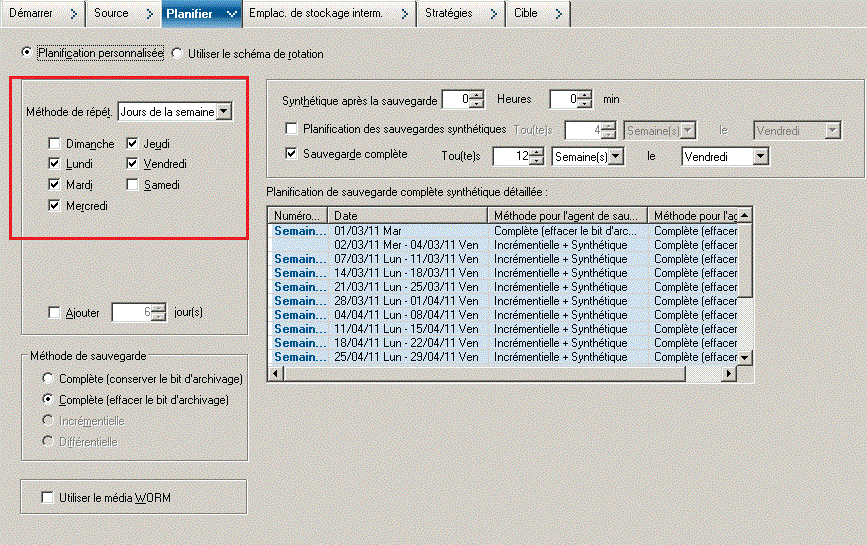Increase the Heures spinner value
Viewport: 867px width, 545px height.
(x=477, y=95)
